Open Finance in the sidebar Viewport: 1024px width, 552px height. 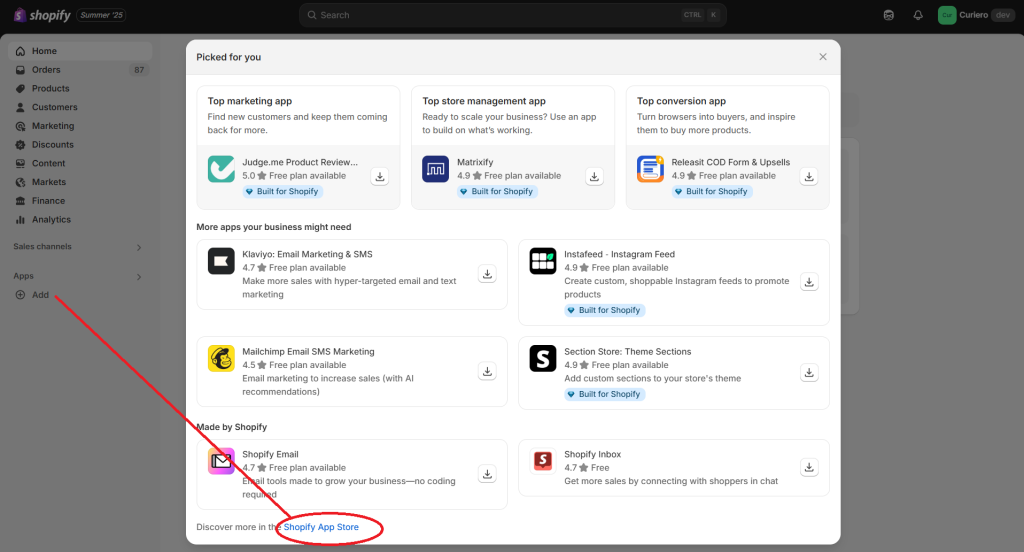(x=80, y=201)
